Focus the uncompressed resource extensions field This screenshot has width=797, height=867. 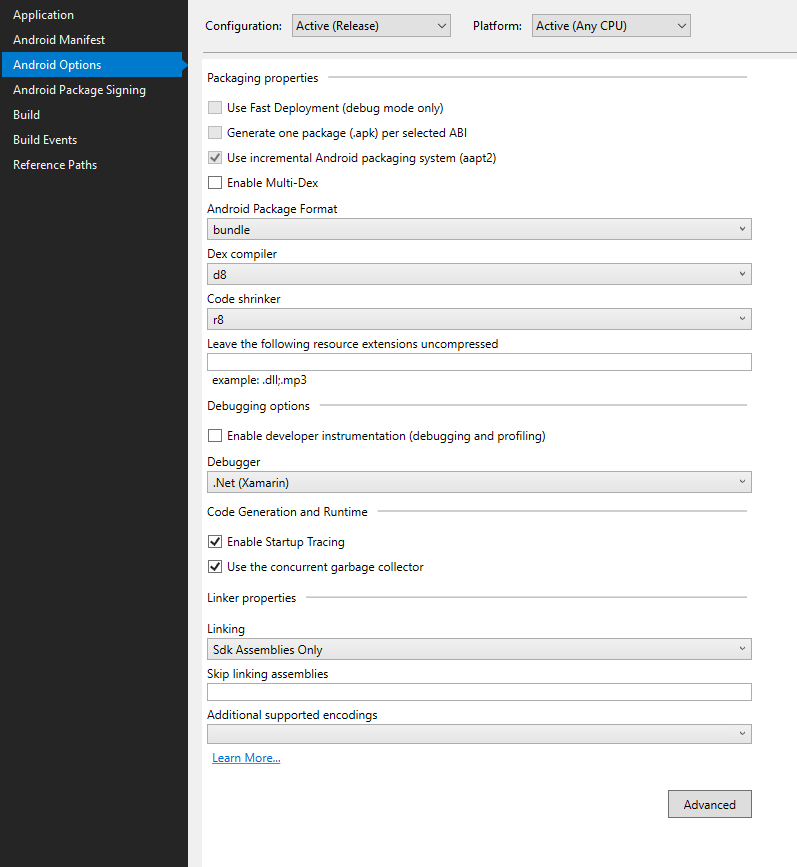(x=479, y=362)
